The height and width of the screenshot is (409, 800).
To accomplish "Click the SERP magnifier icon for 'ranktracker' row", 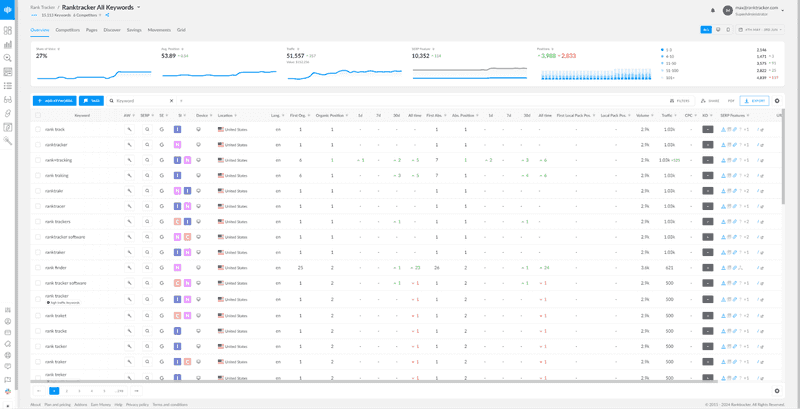I will pyautogui.click(x=147, y=145).
